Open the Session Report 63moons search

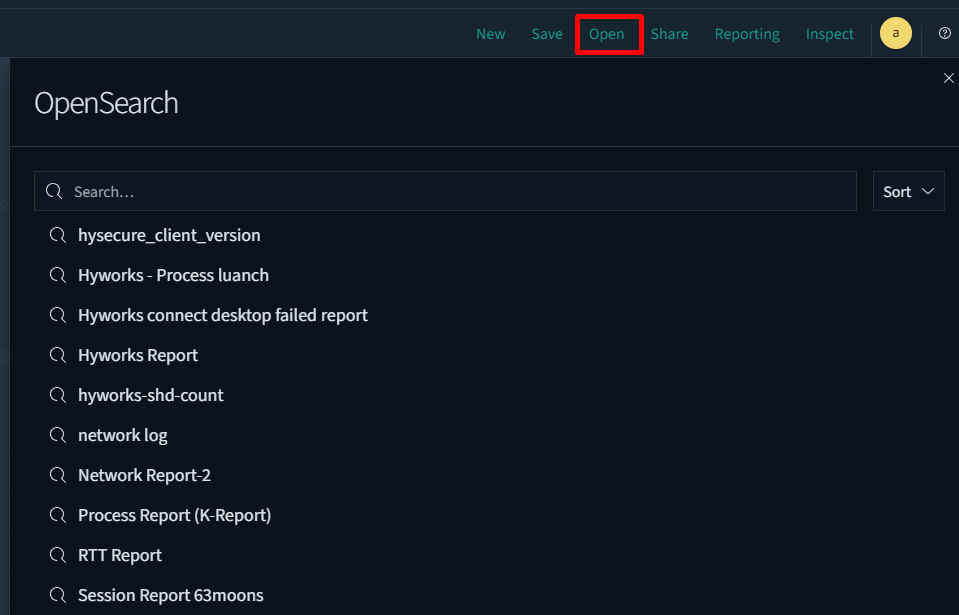click(x=171, y=595)
